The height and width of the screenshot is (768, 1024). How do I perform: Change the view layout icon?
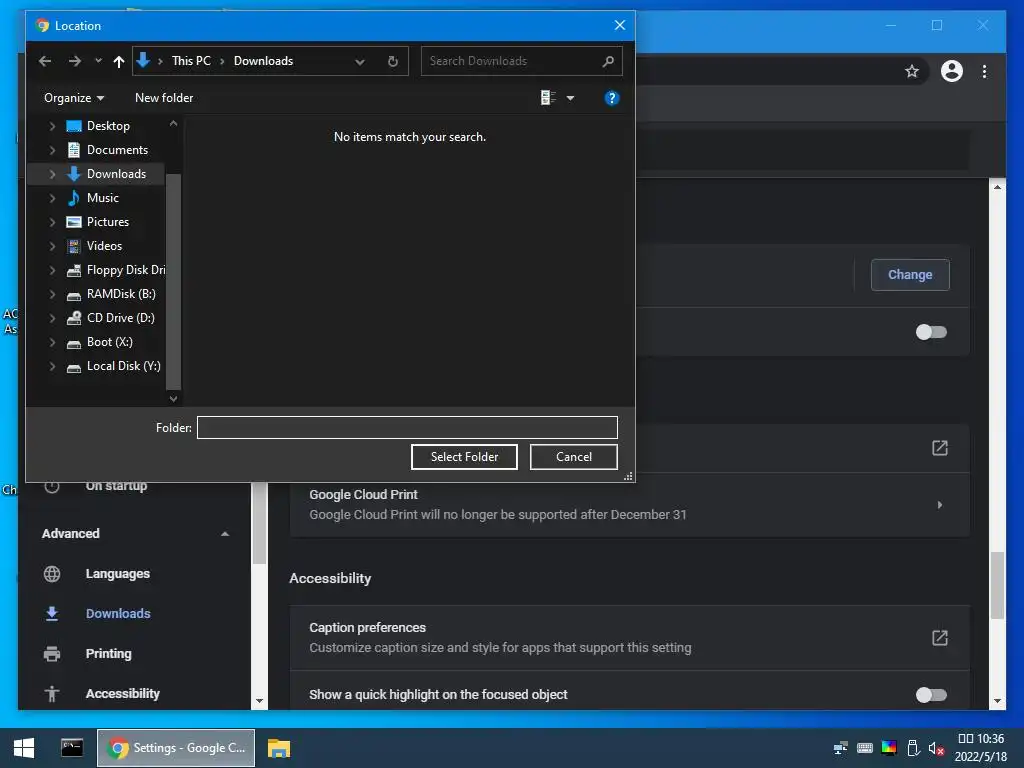coord(548,98)
